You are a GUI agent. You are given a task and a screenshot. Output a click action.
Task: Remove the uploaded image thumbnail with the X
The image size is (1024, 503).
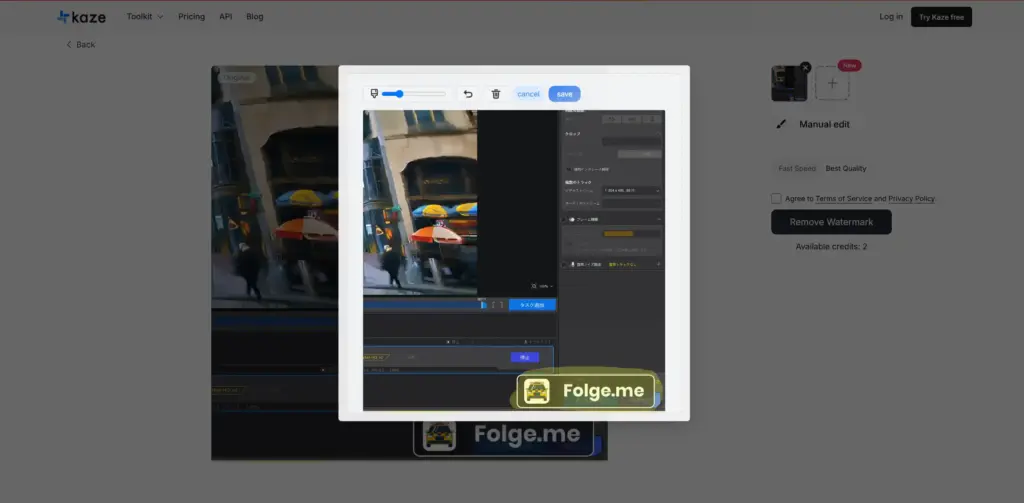point(805,67)
